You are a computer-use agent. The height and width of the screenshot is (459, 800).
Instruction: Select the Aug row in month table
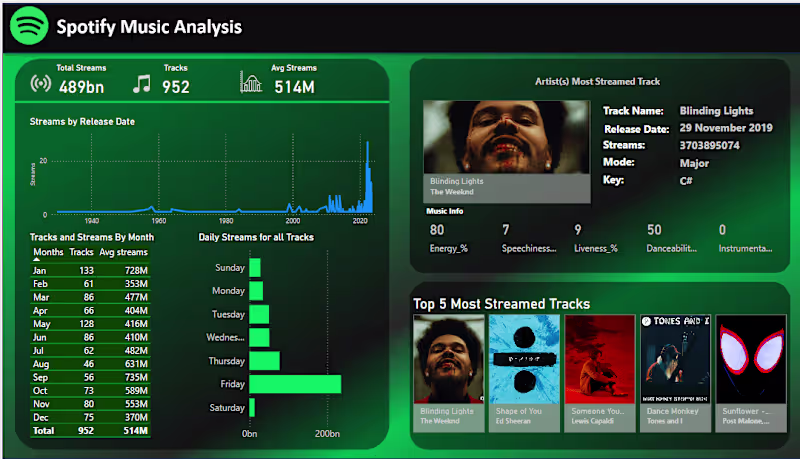90,364
